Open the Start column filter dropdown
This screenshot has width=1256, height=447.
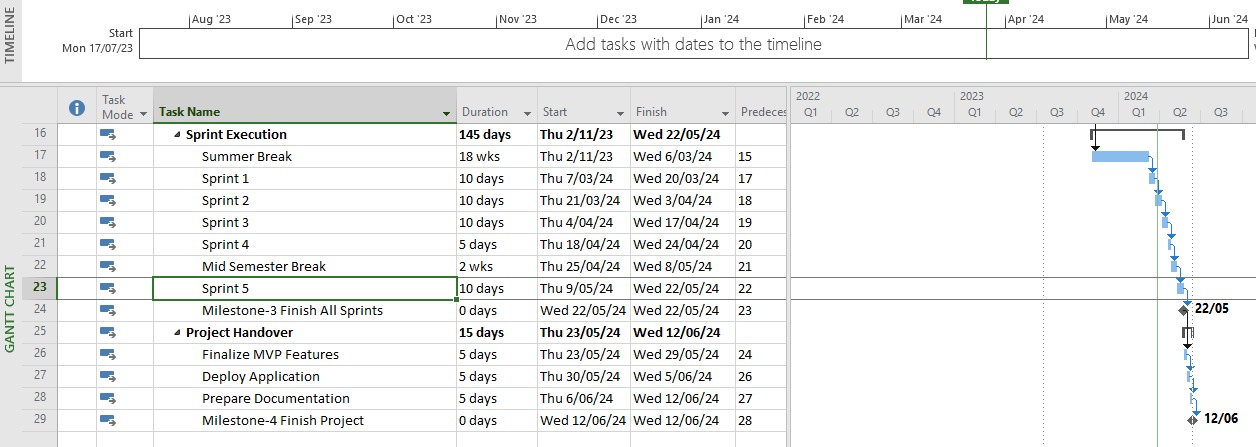[x=620, y=113]
